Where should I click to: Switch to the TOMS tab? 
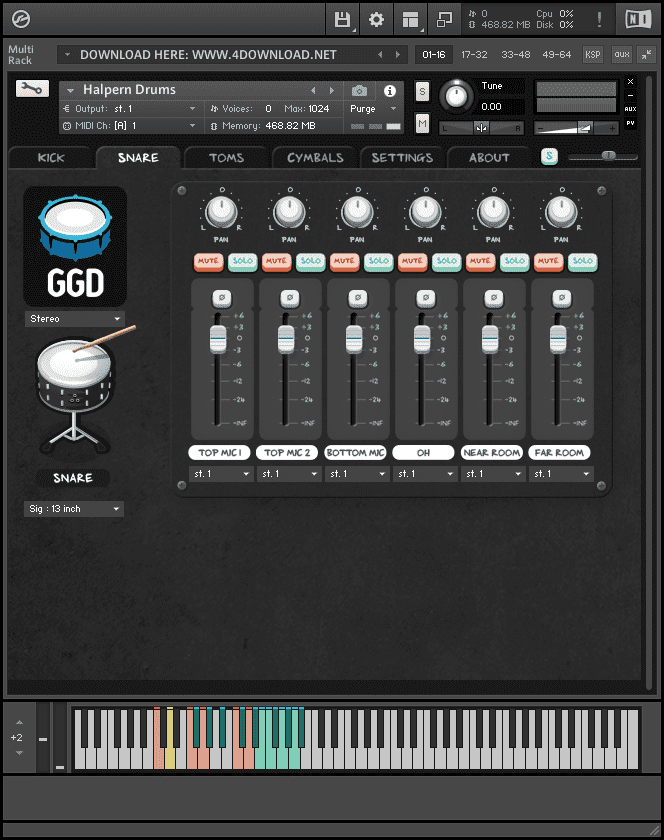tap(226, 158)
